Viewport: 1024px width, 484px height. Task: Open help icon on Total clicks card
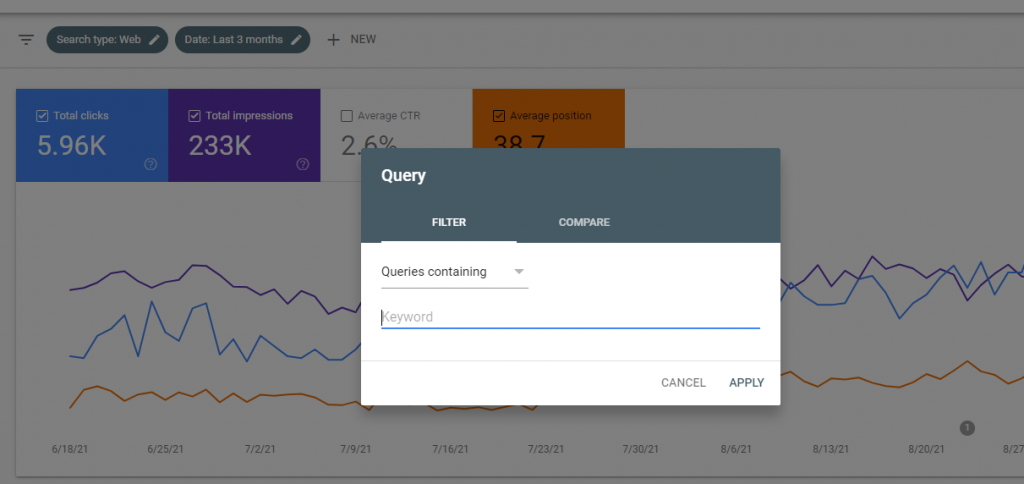(150, 164)
